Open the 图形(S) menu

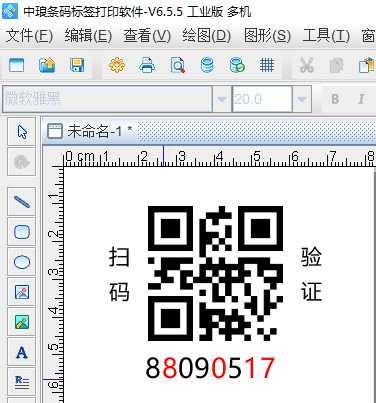[267, 36]
